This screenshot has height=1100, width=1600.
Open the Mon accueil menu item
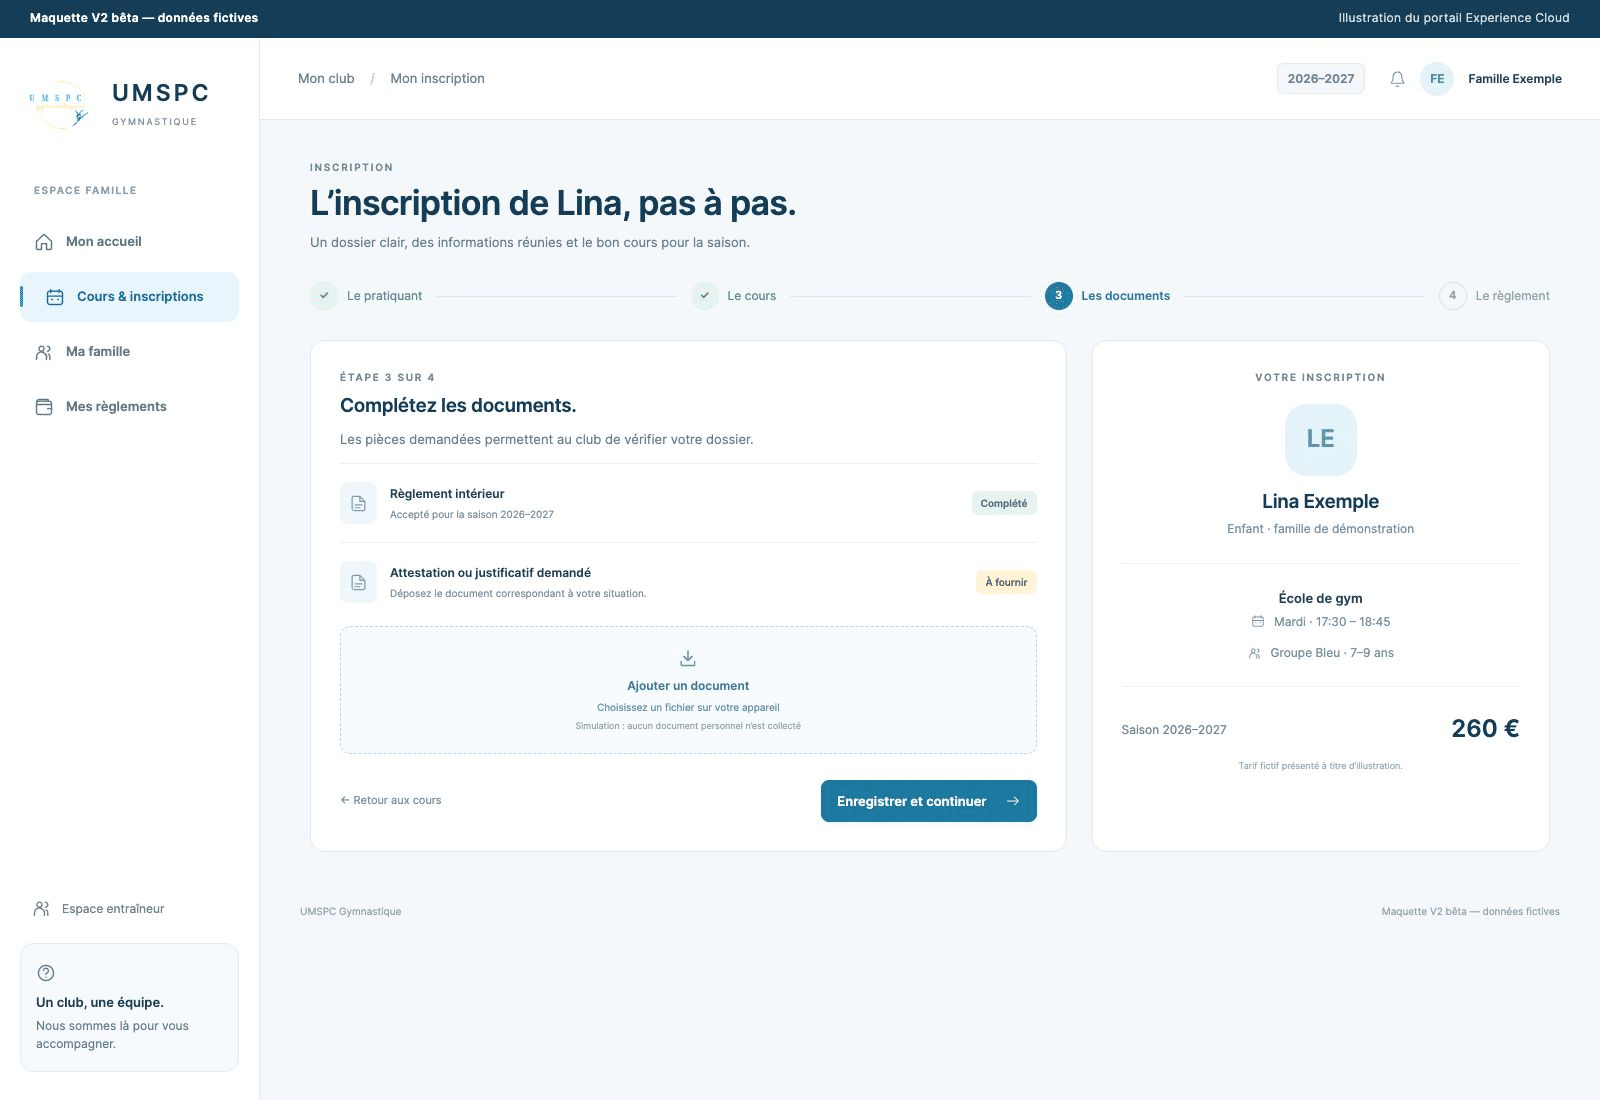pos(129,242)
